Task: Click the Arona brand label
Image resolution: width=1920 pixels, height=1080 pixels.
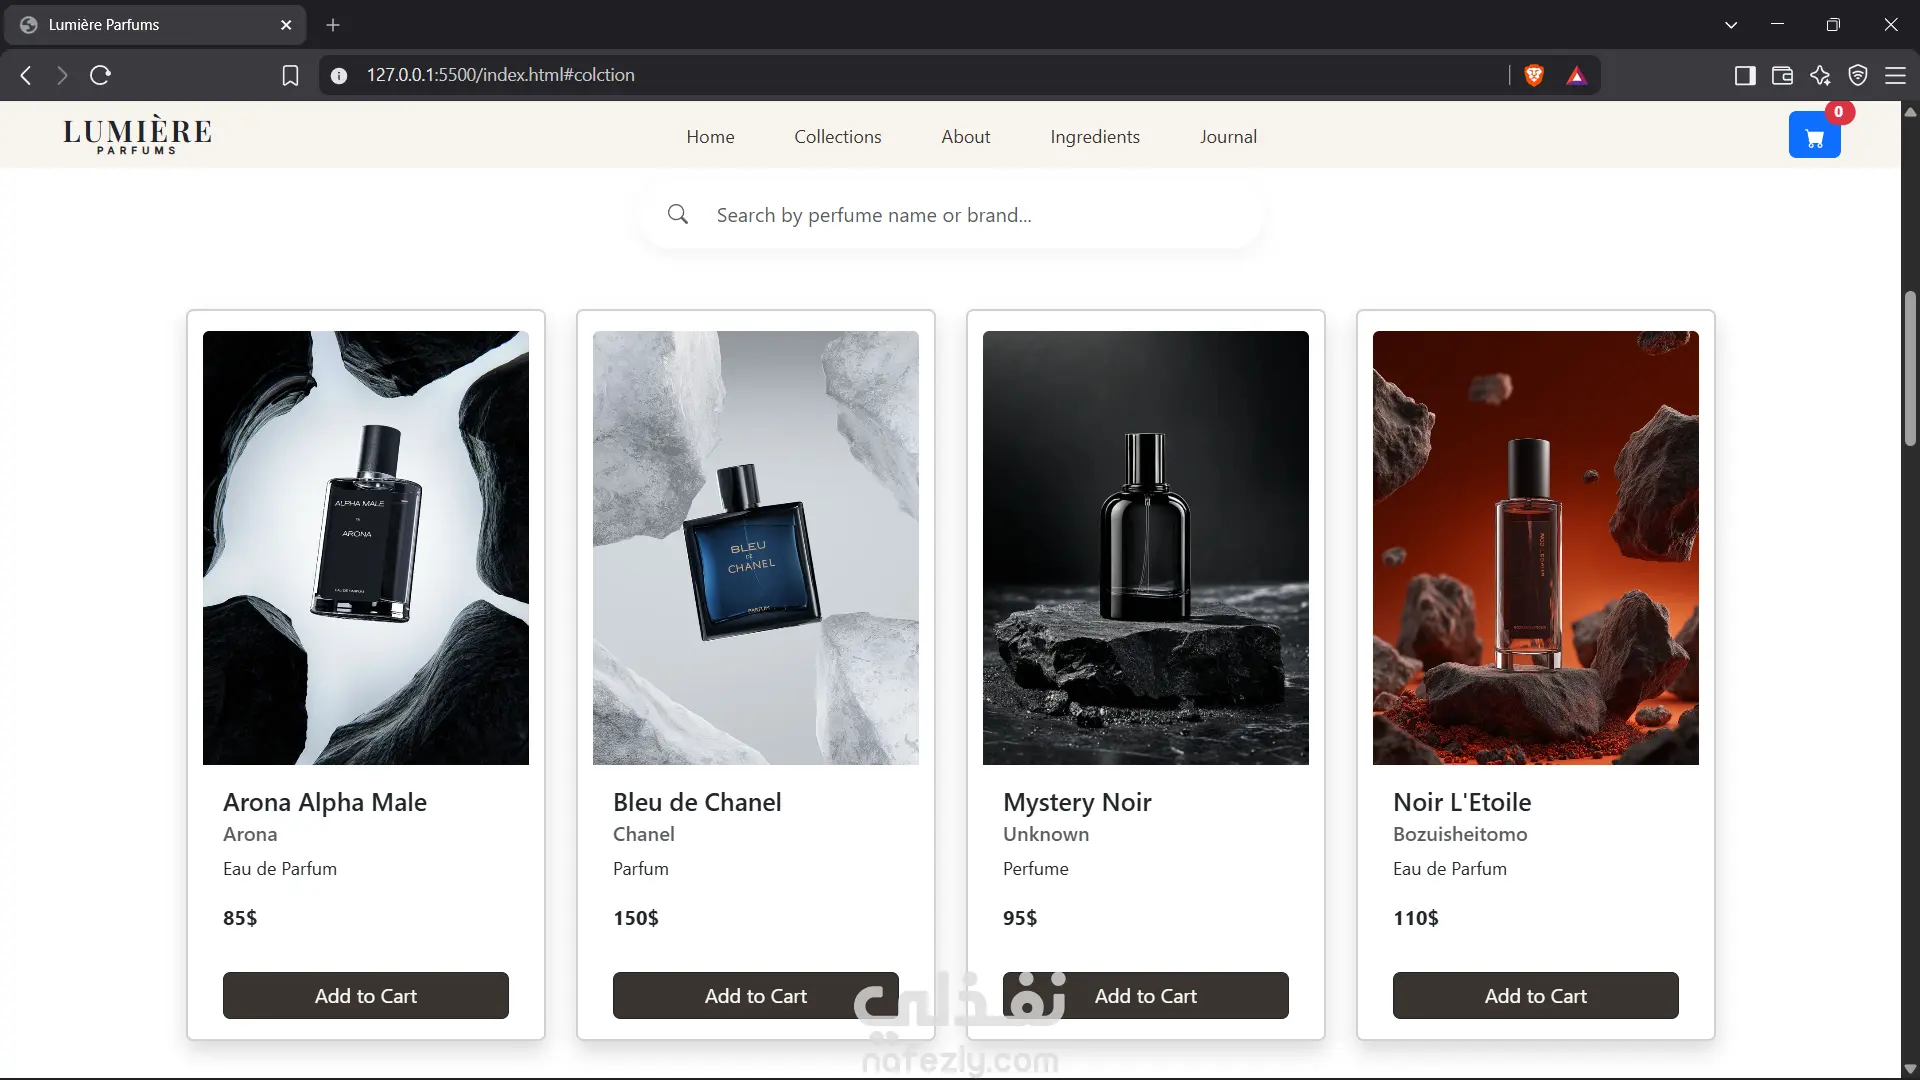Action: pos(250,834)
